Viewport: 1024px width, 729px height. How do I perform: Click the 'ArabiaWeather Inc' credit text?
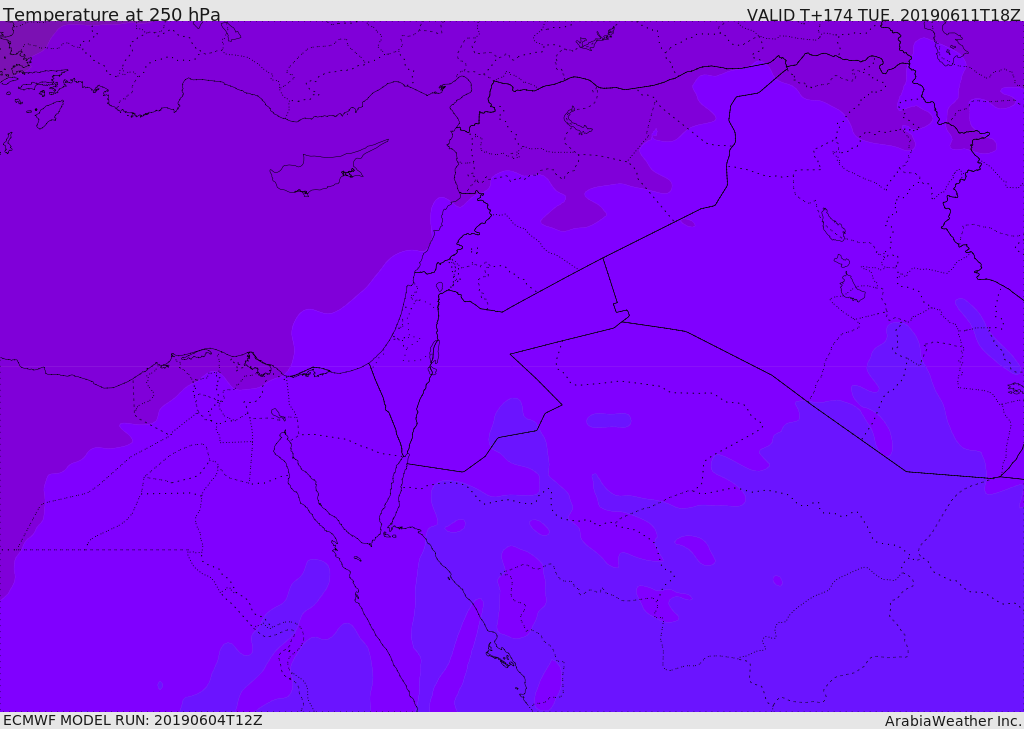click(953, 721)
